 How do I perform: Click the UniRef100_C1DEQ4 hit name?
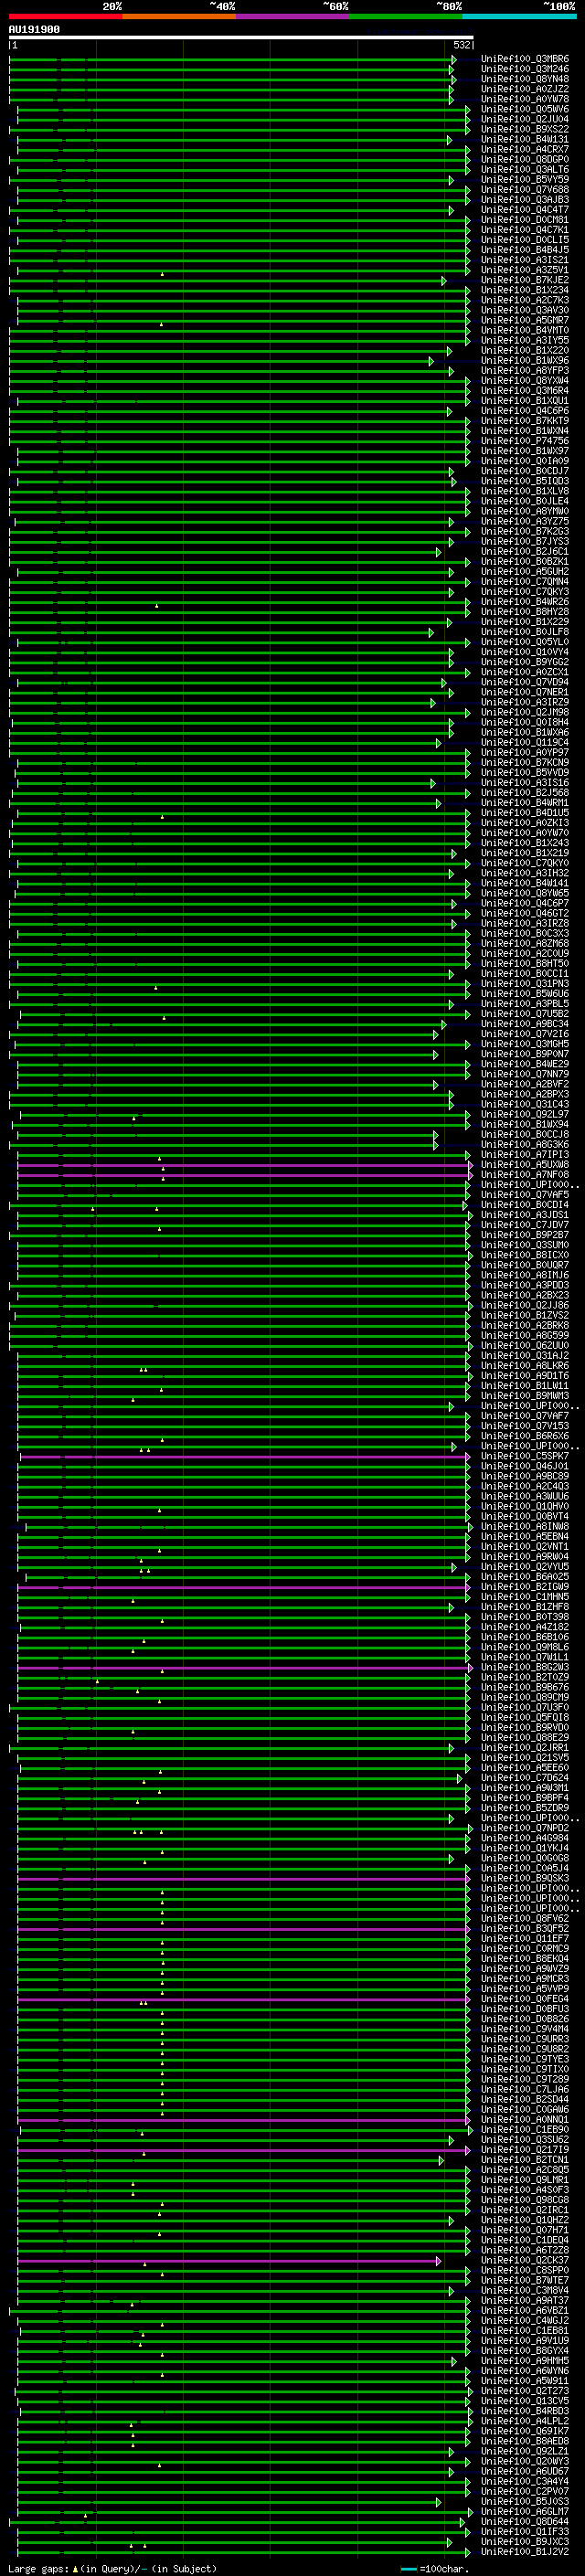pos(525,2241)
